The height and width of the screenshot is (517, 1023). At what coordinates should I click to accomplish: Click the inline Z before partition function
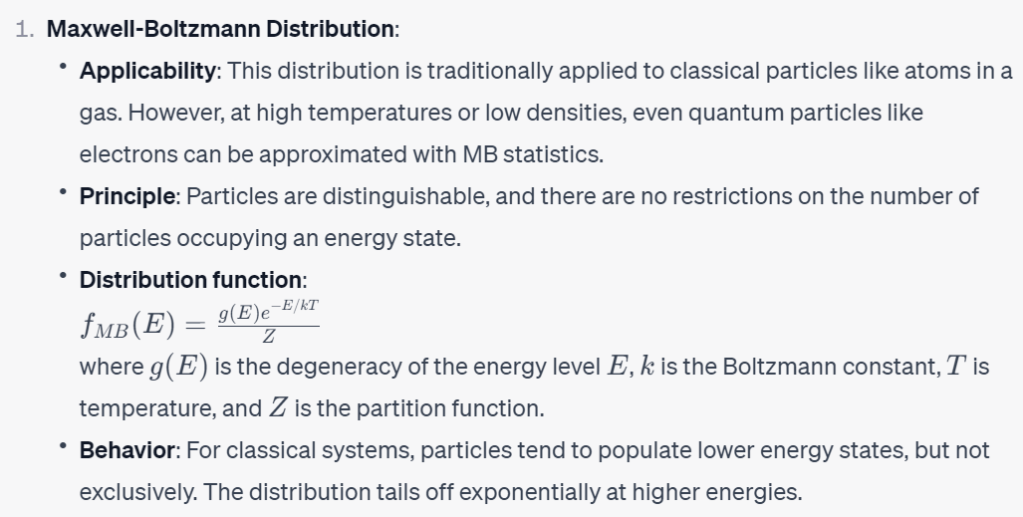tap(279, 408)
